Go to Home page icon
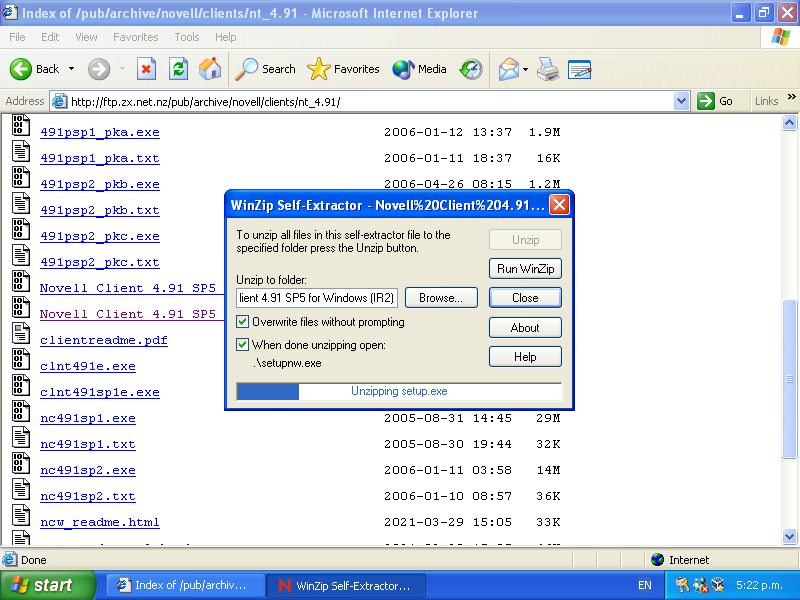 coord(210,69)
